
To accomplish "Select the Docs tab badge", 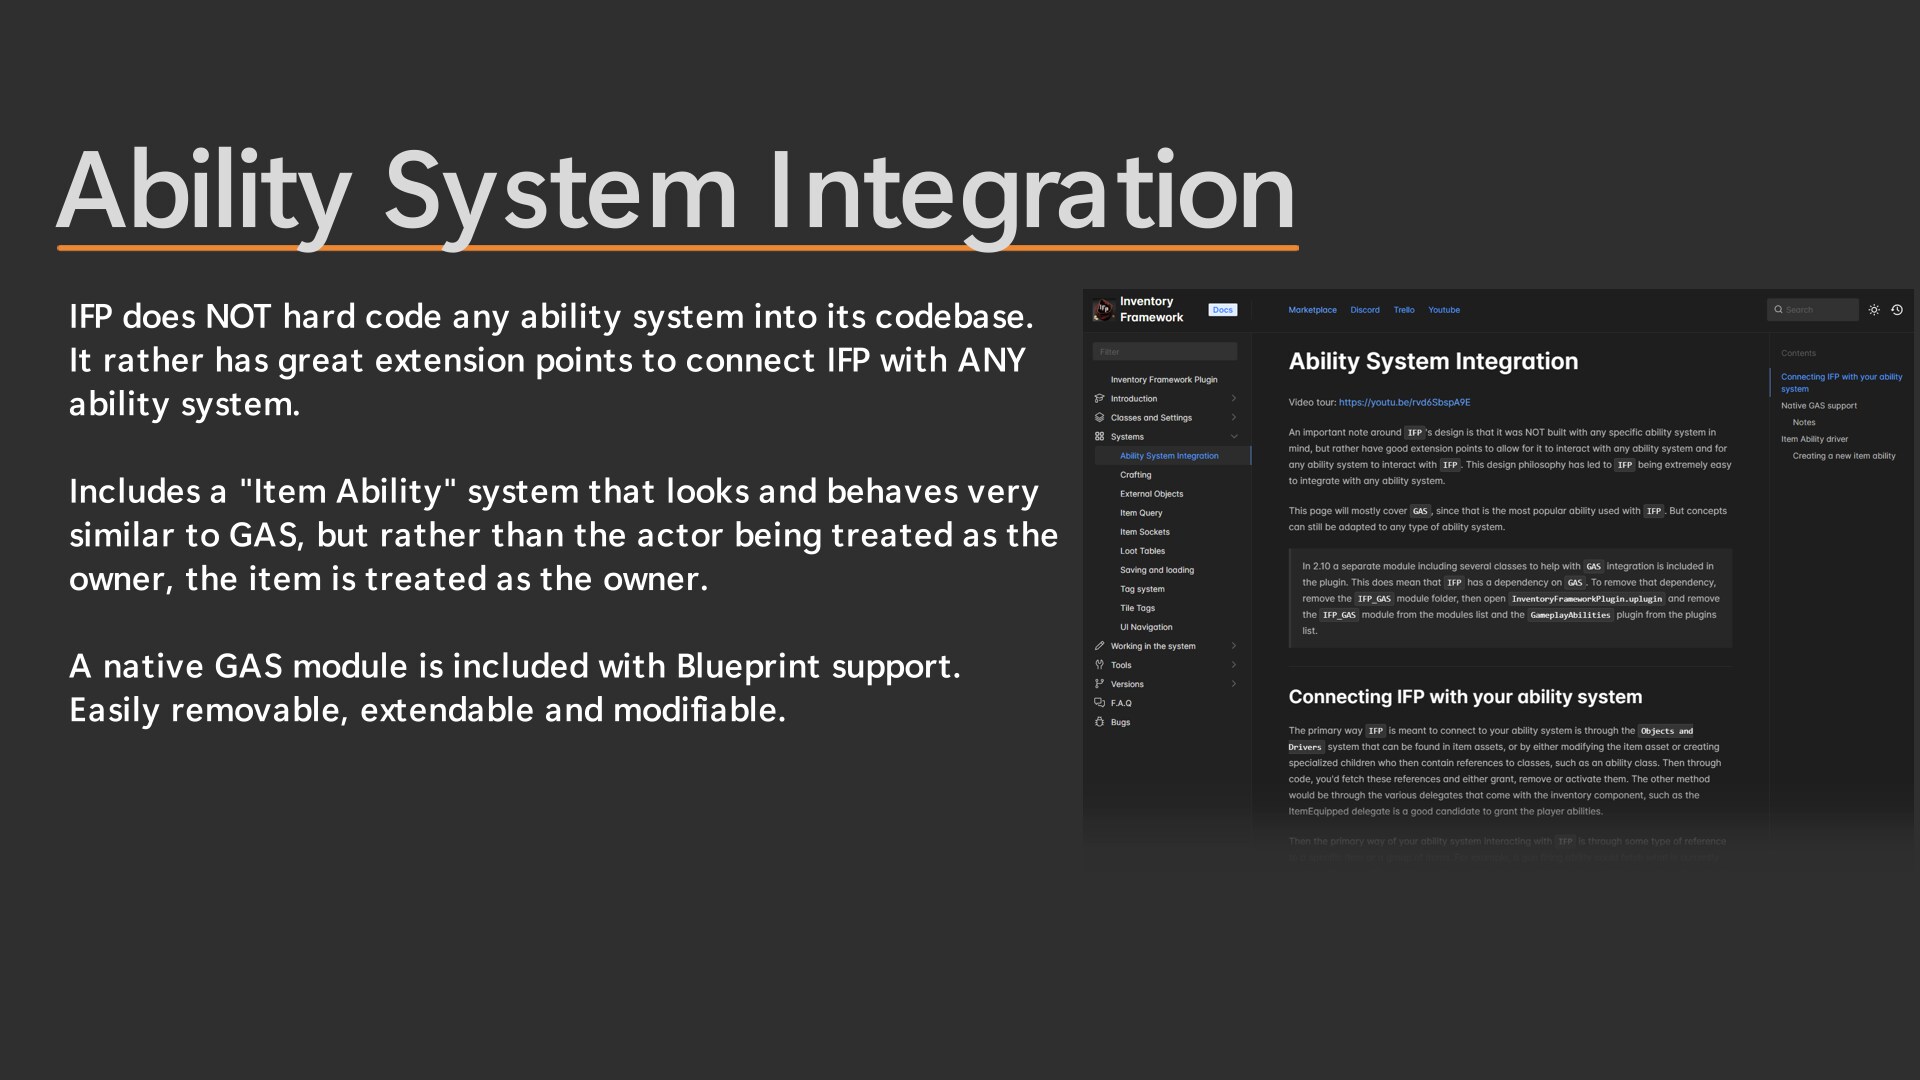I will 1222,310.
